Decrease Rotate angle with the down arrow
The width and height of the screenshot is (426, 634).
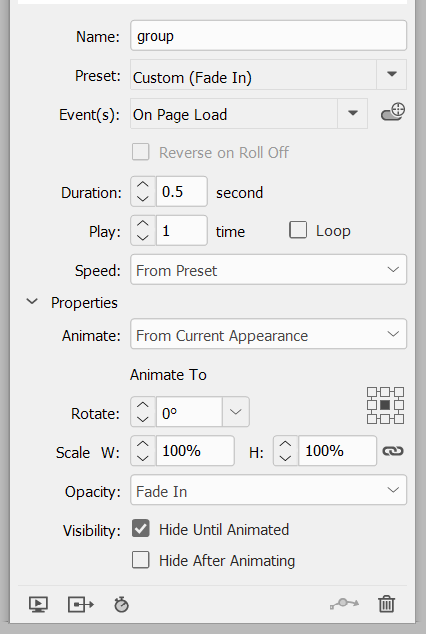143,419
